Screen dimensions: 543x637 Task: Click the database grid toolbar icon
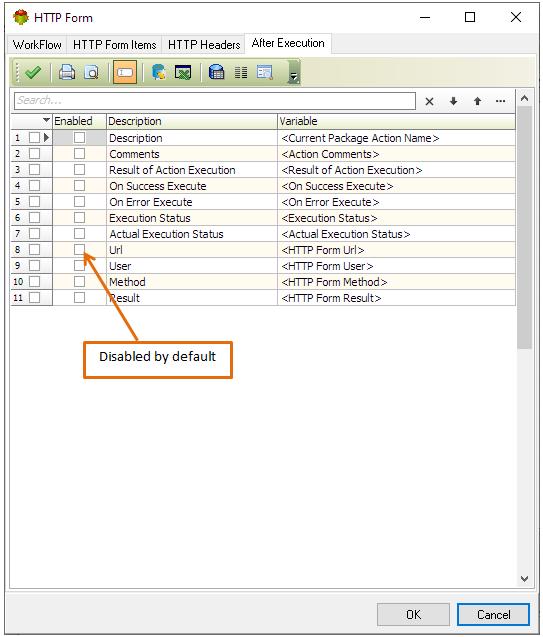[x=216, y=72]
